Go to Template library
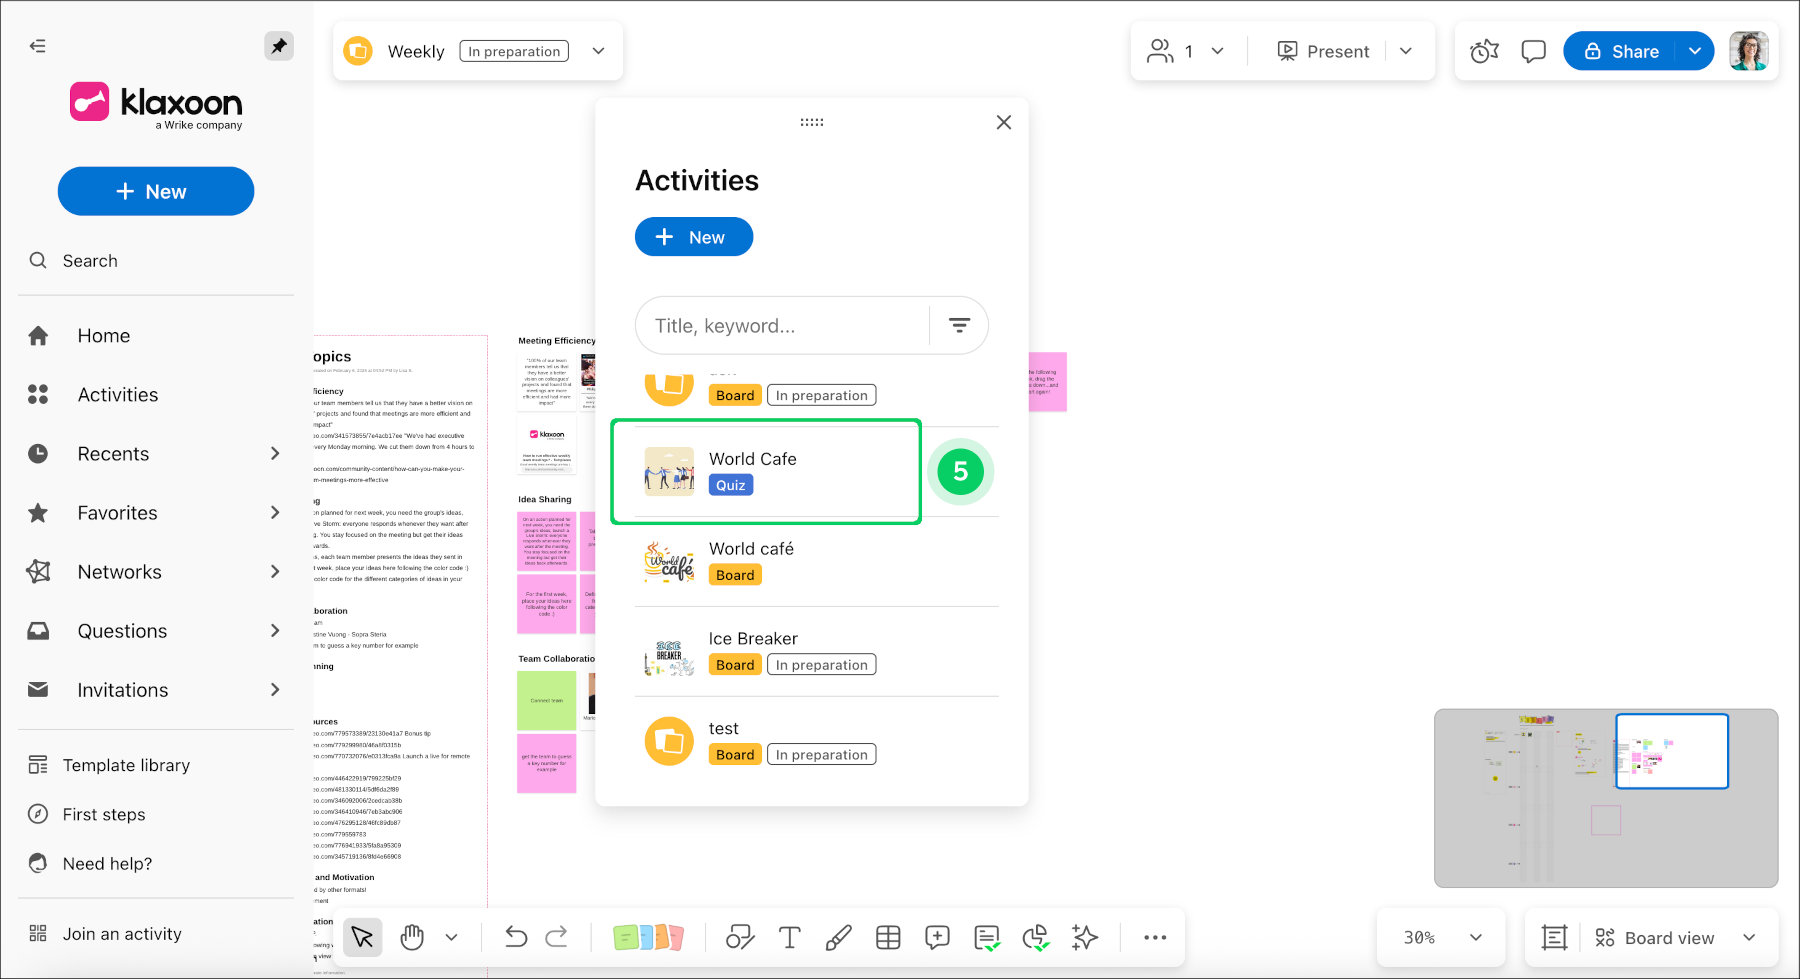The width and height of the screenshot is (1800, 979). click(125, 764)
